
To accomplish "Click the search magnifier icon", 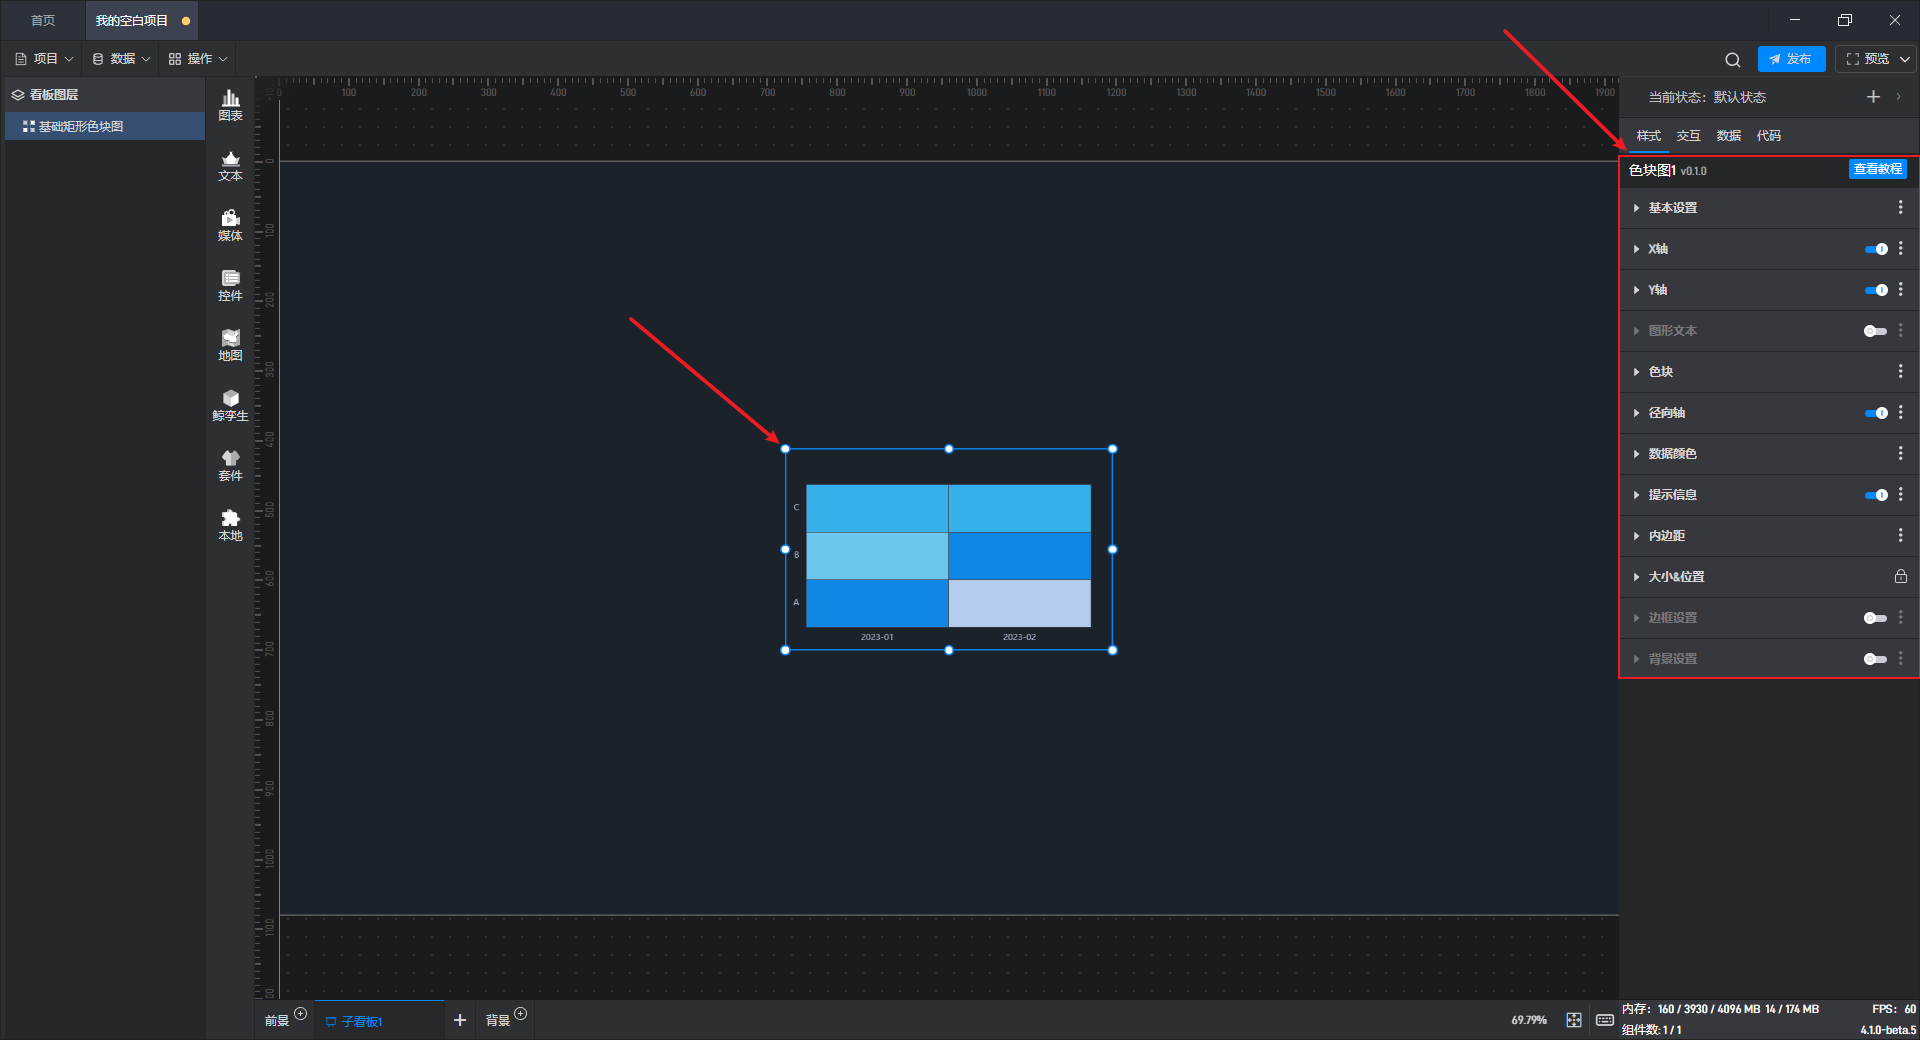I will point(1733,60).
